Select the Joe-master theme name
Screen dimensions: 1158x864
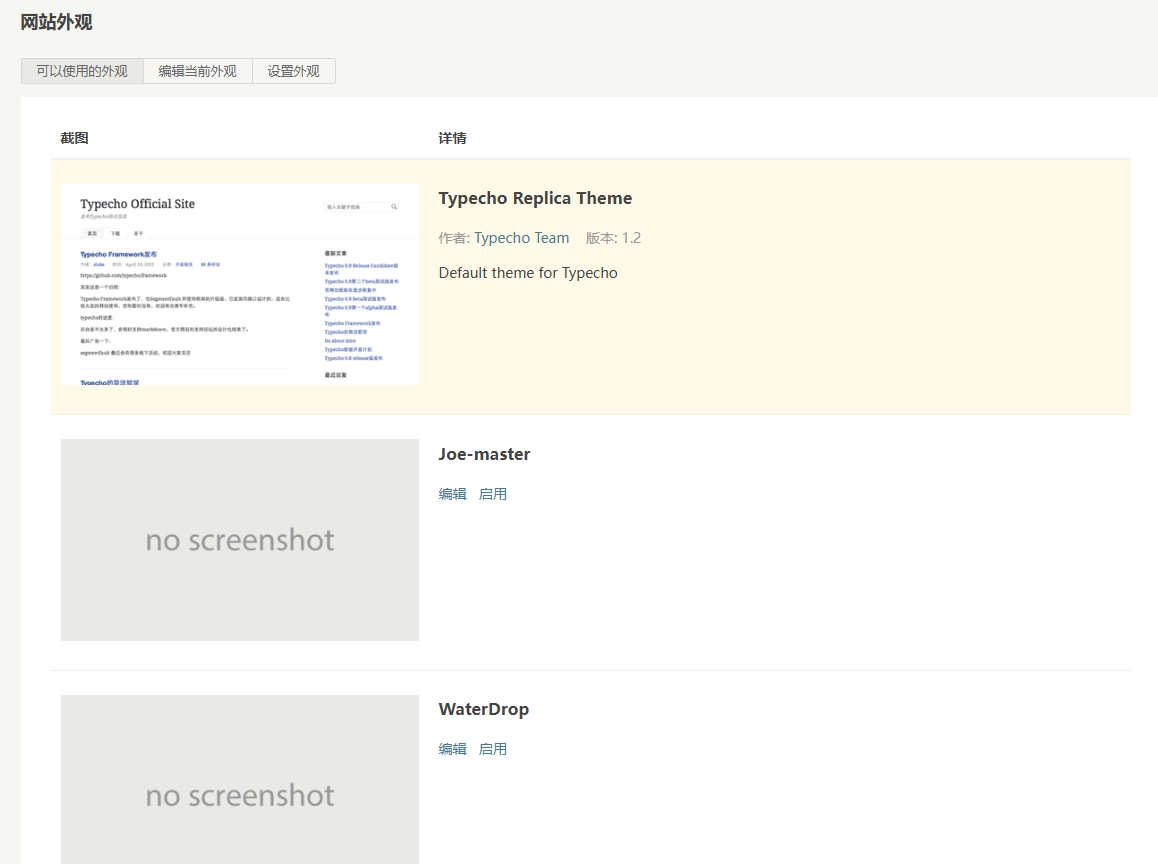click(x=484, y=454)
